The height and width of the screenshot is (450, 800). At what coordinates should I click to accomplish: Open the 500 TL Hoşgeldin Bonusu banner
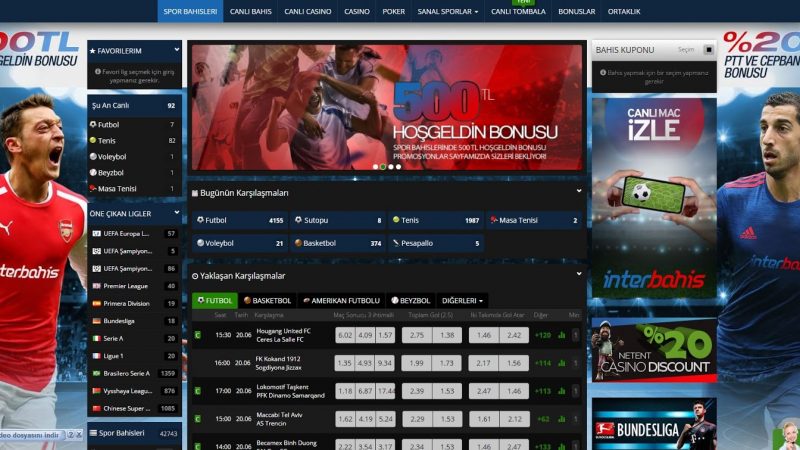[387, 107]
